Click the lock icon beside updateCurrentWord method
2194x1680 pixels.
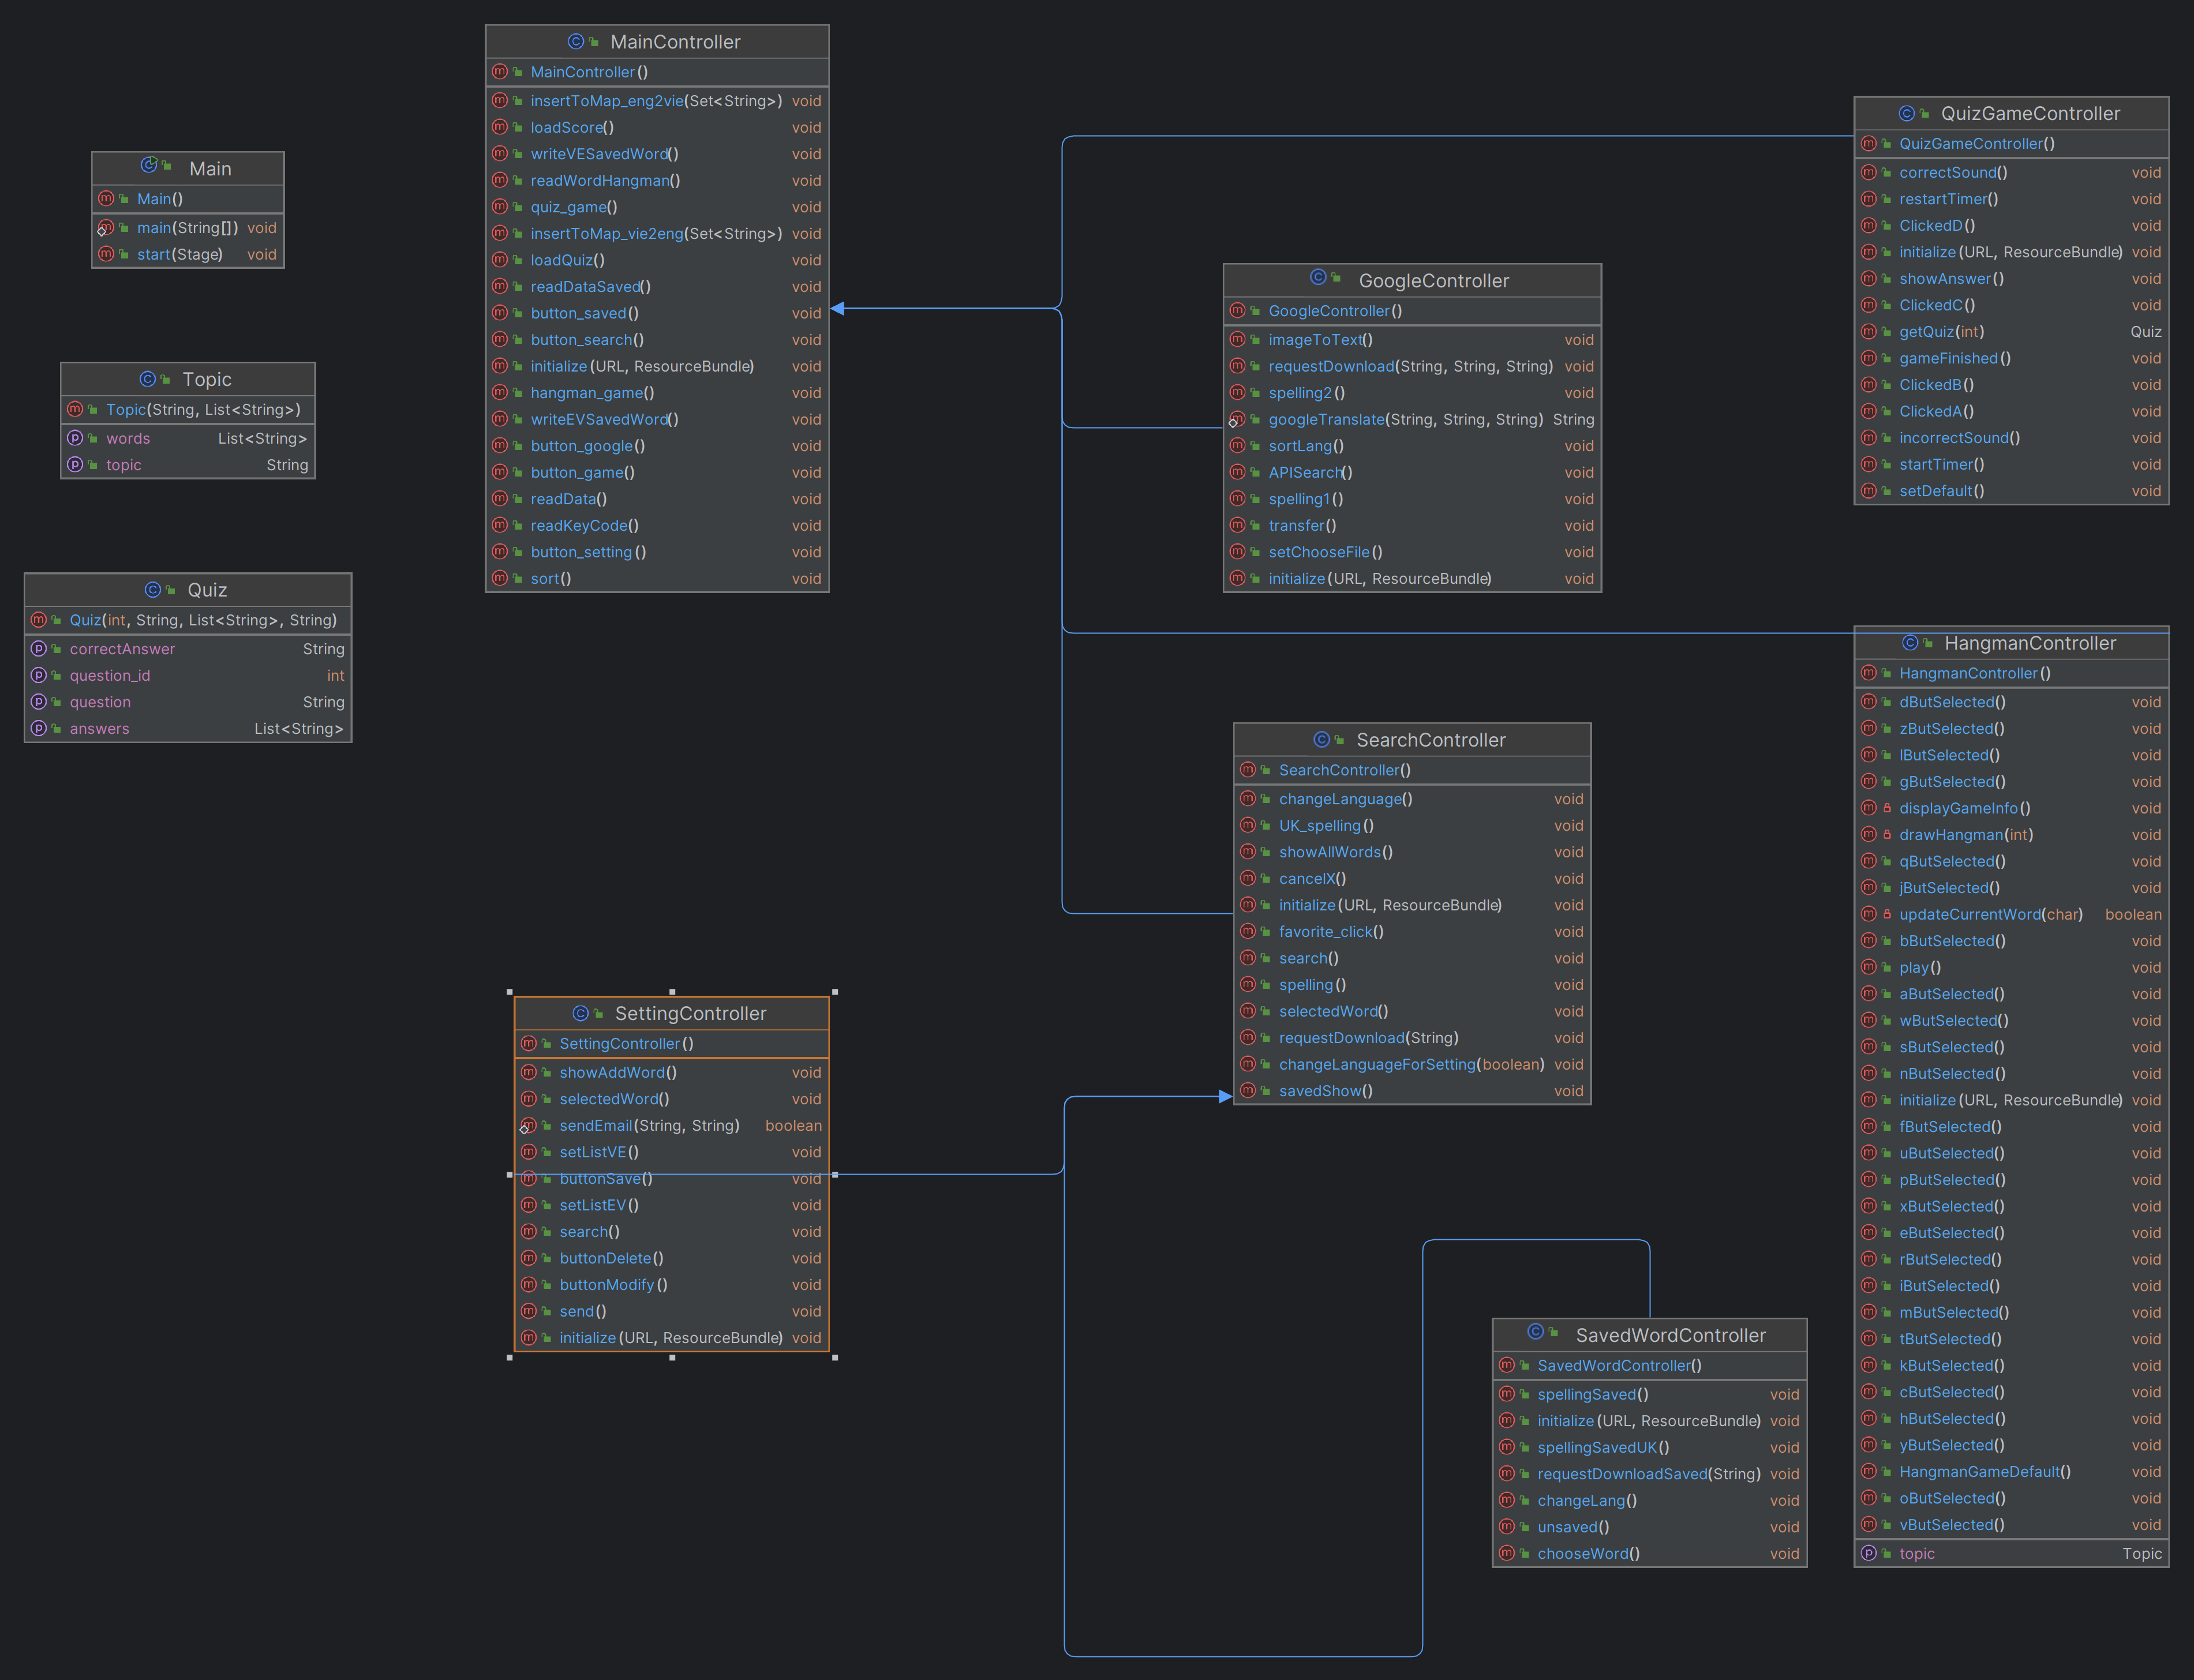[x=1887, y=915]
